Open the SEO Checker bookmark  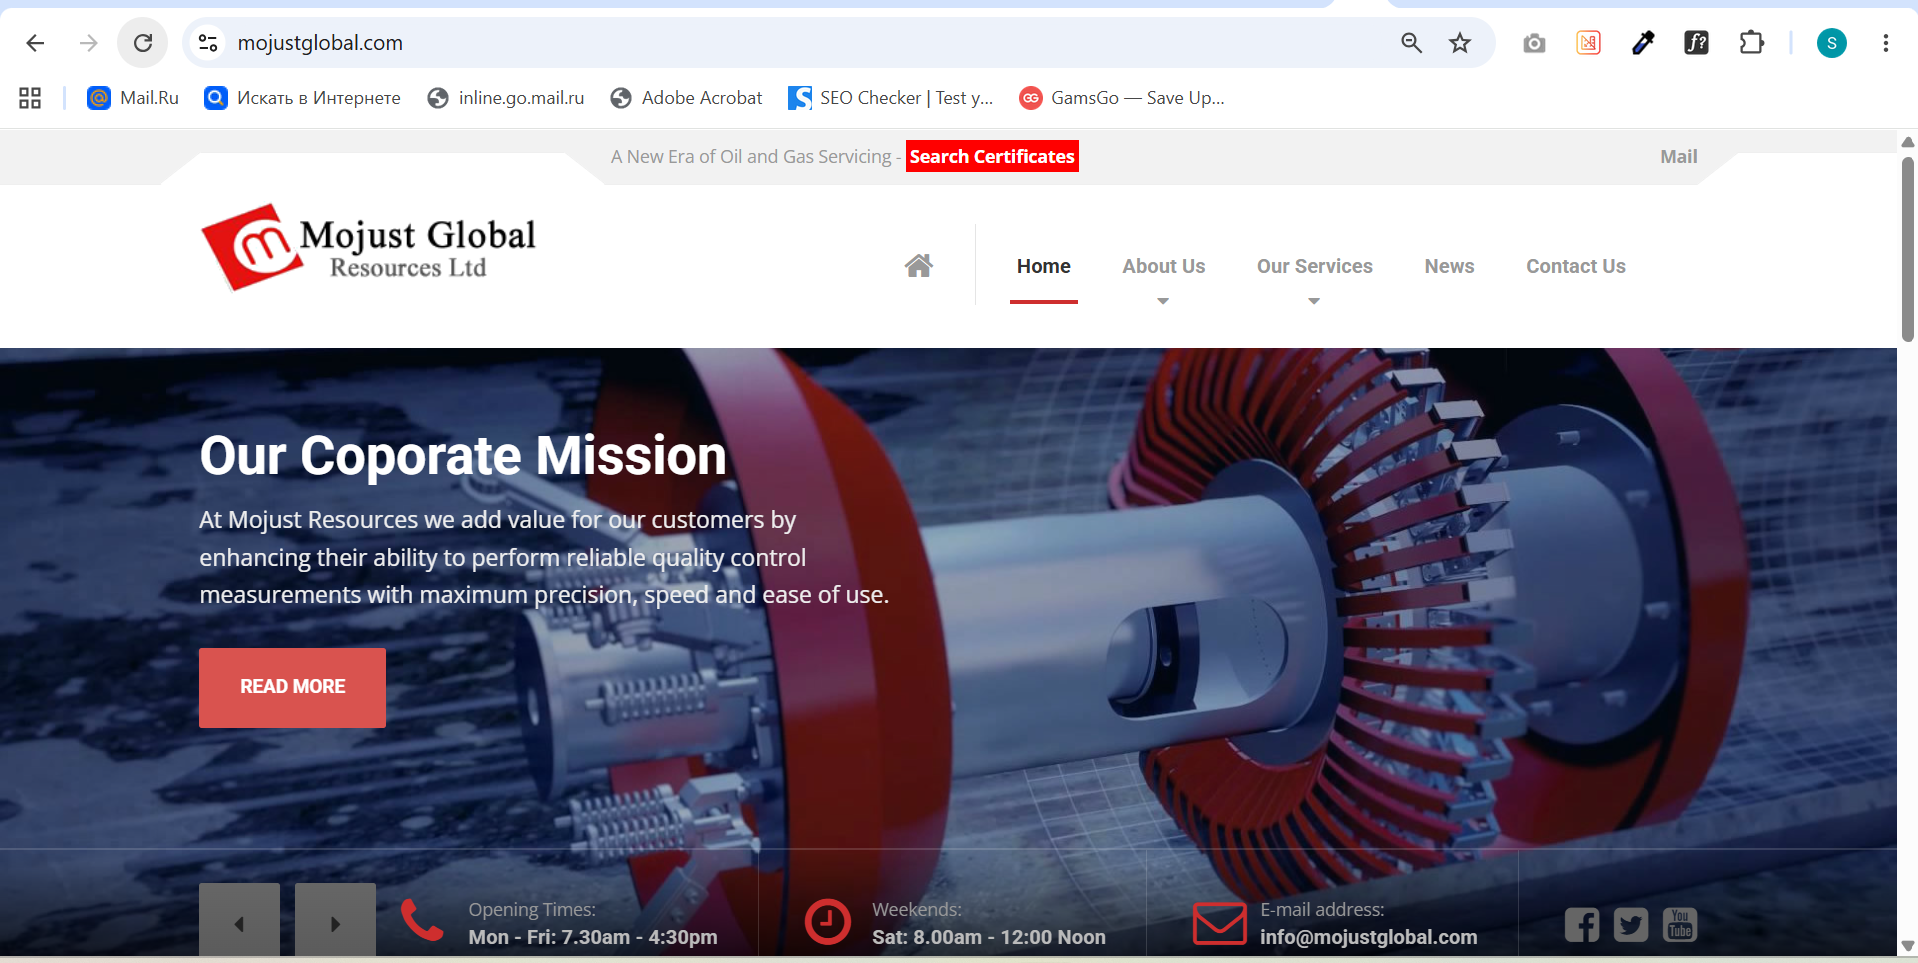[x=891, y=98]
